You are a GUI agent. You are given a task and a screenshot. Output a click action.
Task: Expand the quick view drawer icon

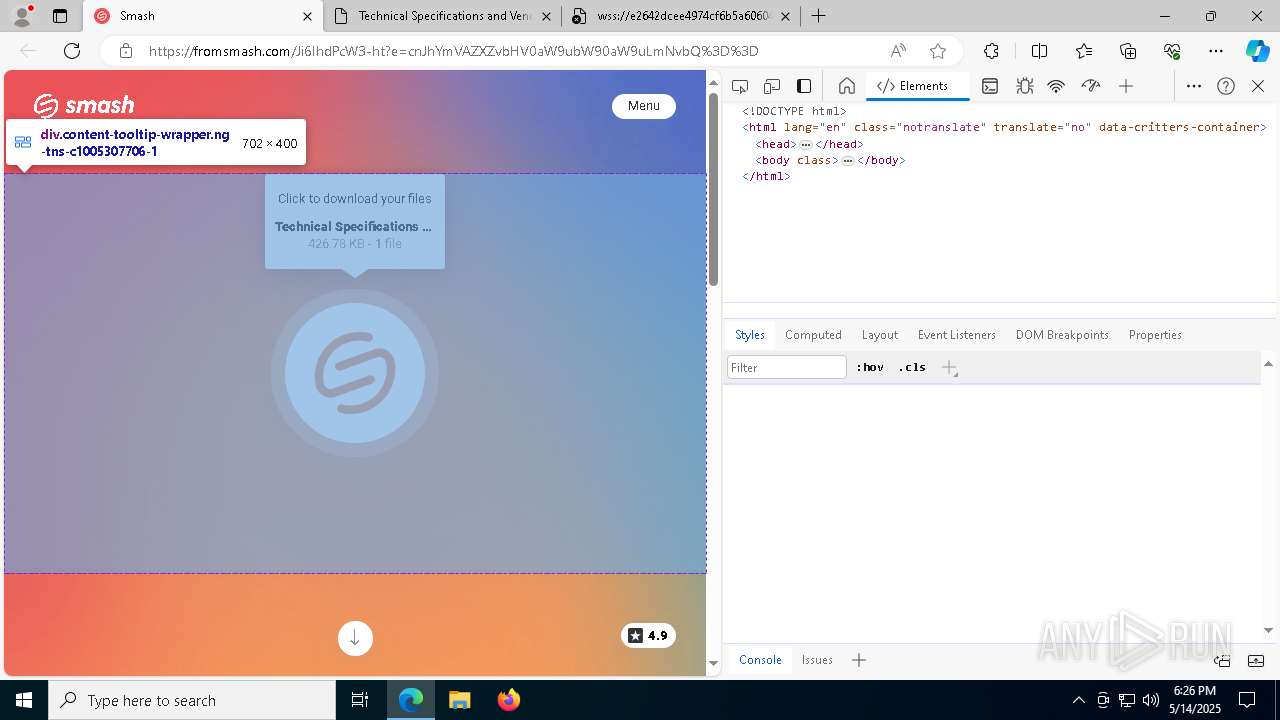[x=1256, y=661]
